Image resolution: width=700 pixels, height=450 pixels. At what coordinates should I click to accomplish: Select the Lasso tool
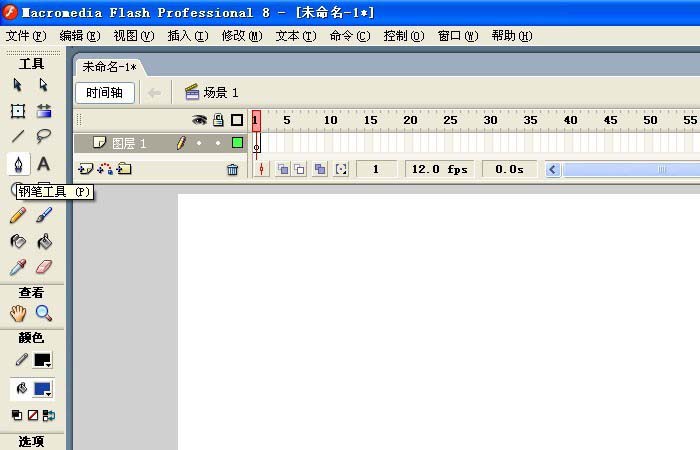43,136
